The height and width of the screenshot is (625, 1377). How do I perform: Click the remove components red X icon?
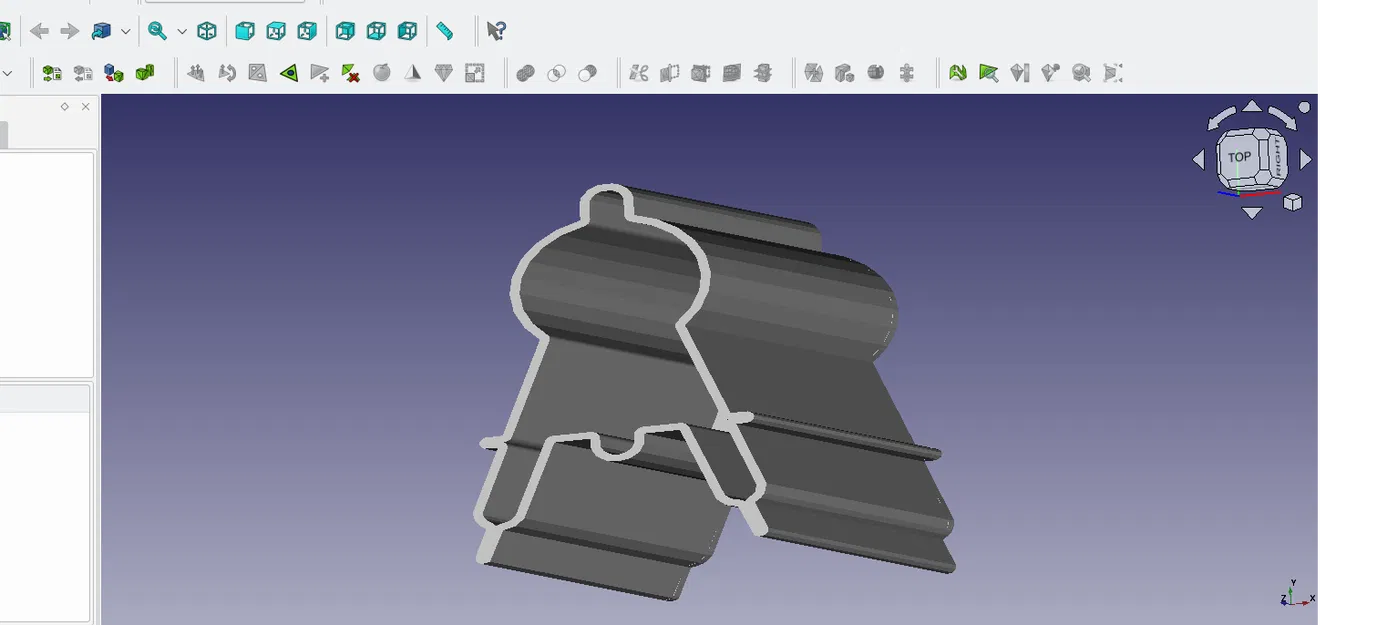click(x=351, y=73)
